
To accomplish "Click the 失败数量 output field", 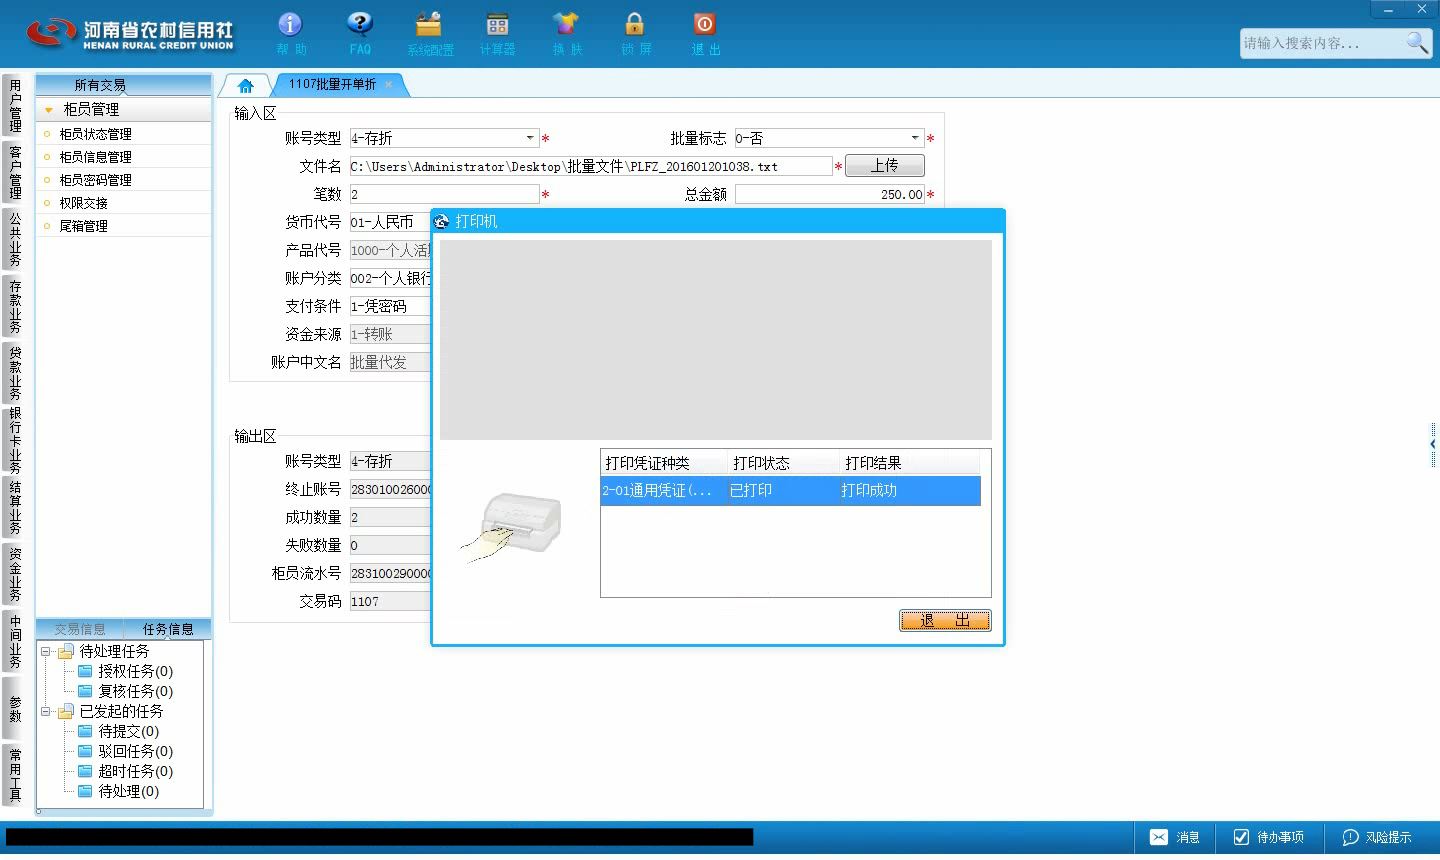I will pyautogui.click(x=390, y=545).
